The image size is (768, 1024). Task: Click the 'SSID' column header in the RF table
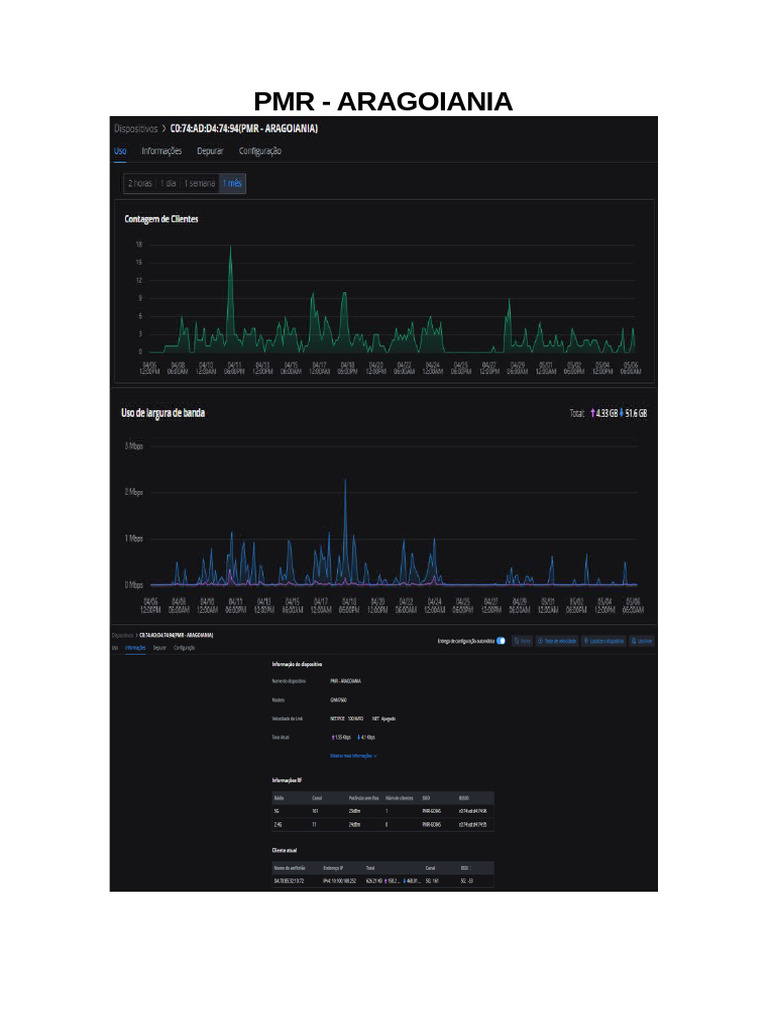(426, 798)
